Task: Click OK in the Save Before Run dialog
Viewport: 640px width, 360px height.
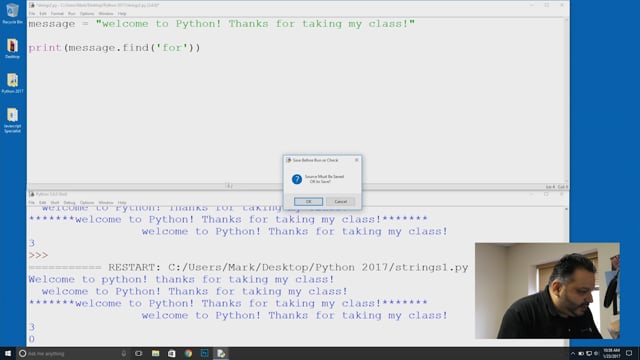Action: (x=308, y=202)
